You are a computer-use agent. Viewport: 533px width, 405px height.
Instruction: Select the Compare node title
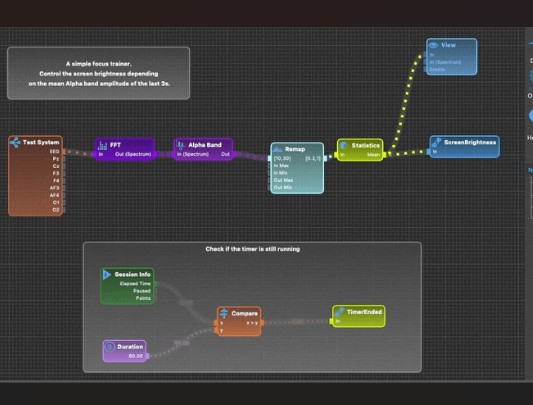pyautogui.click(x=244, y=313)
